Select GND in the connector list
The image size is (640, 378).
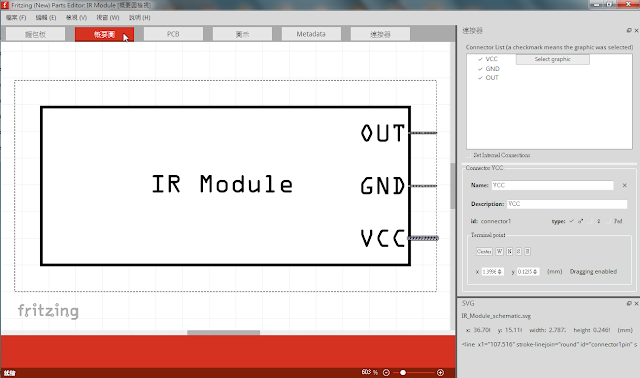click(x=492, y=69)
